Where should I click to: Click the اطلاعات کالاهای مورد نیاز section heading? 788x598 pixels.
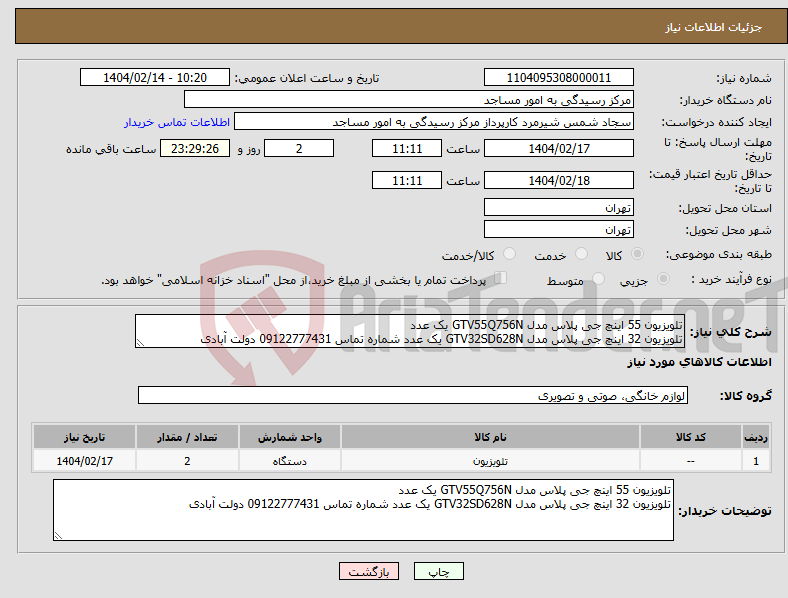(x=699, y=362)
